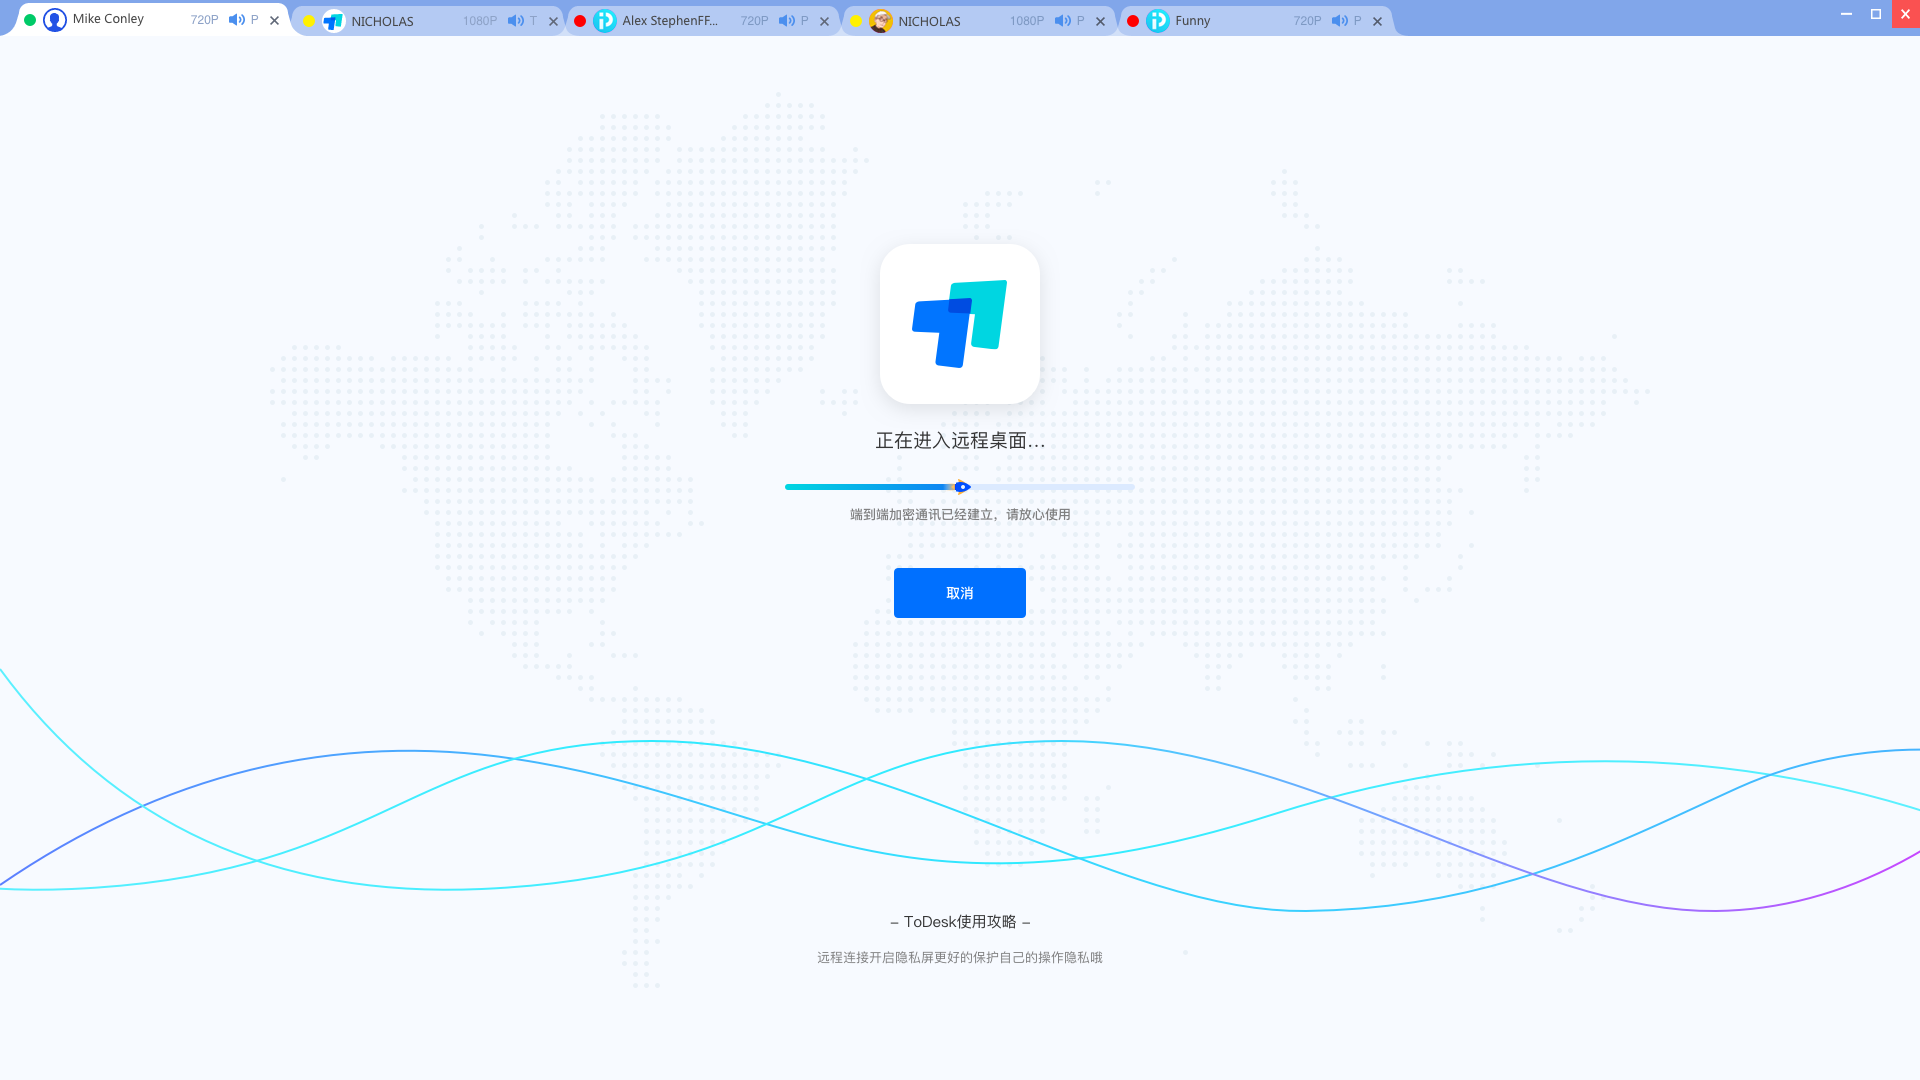Click the 720P resolution label on Funny tab
Viewport: 1920px width, 1080px height.
(1308, 20)
